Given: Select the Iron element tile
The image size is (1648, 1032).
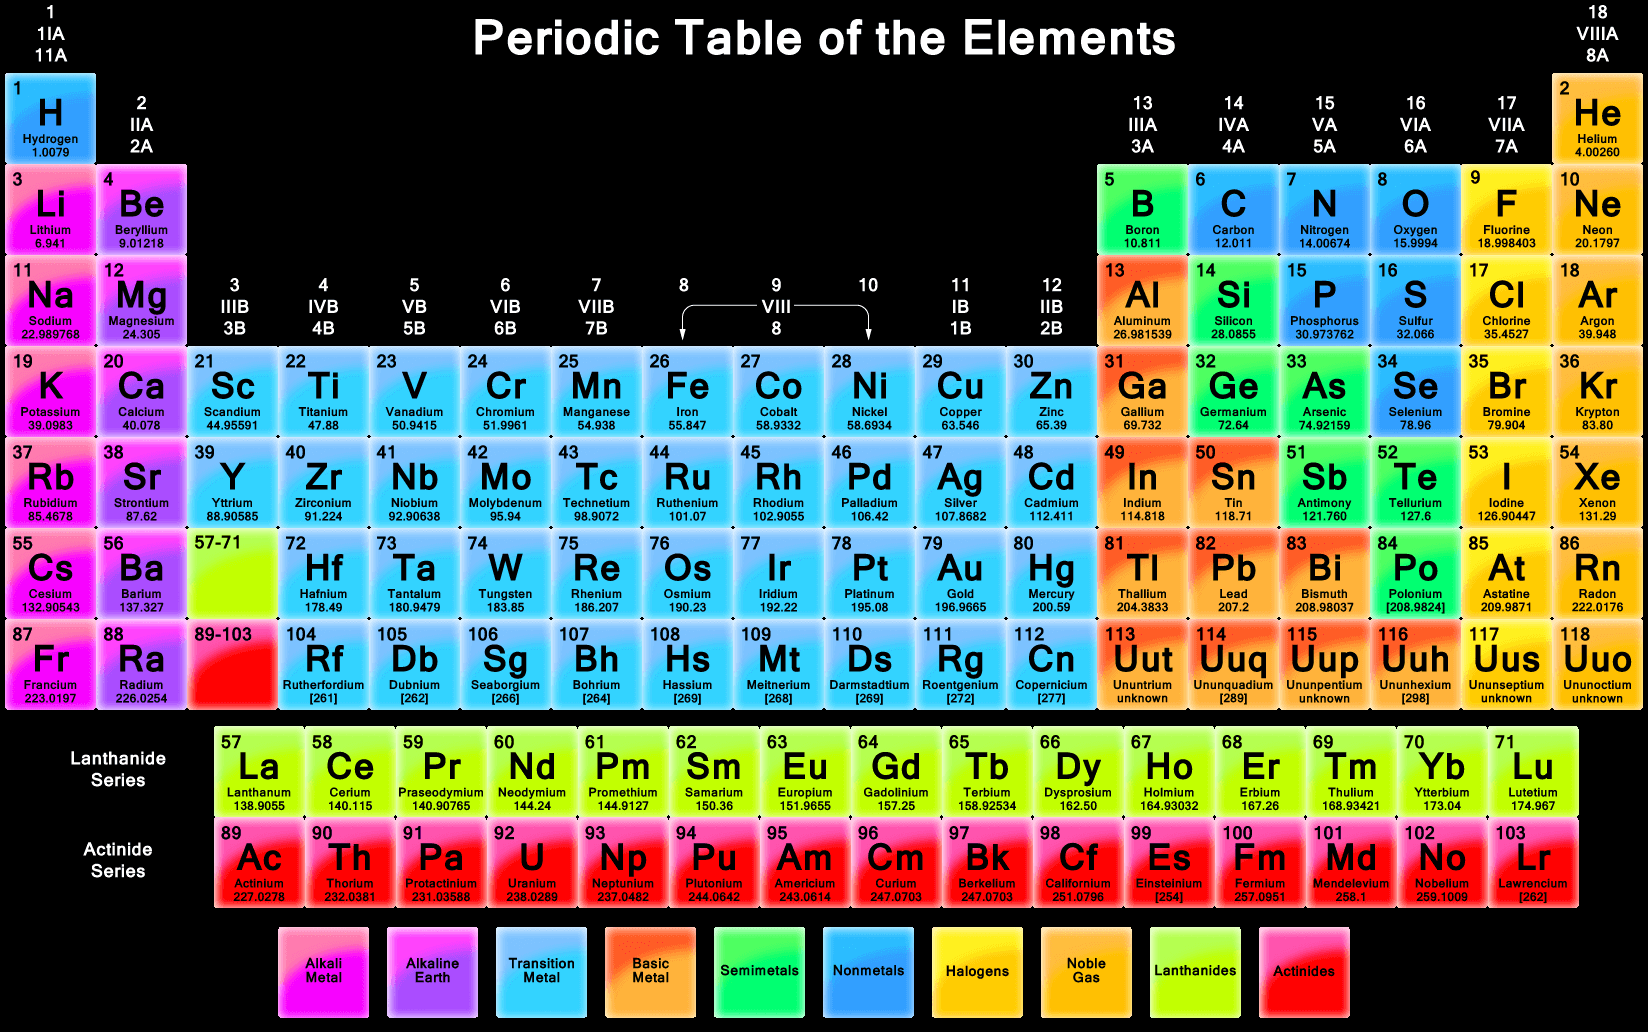Looking at the screenshot, I should (x=687, y=391).
